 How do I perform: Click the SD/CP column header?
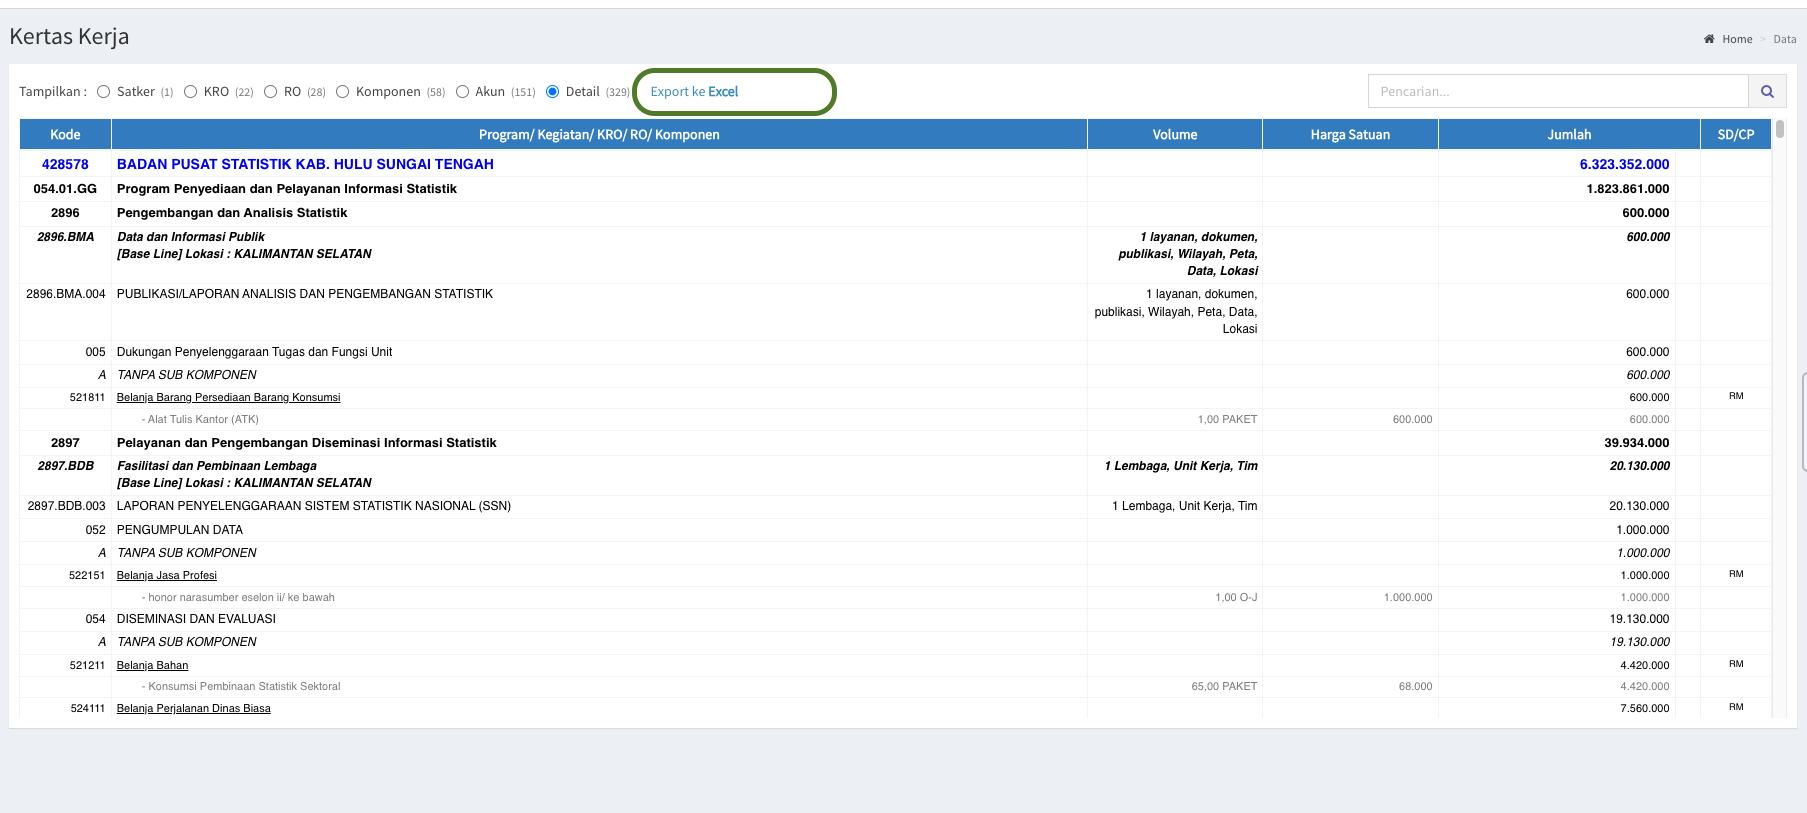[x=1735, y=134]
